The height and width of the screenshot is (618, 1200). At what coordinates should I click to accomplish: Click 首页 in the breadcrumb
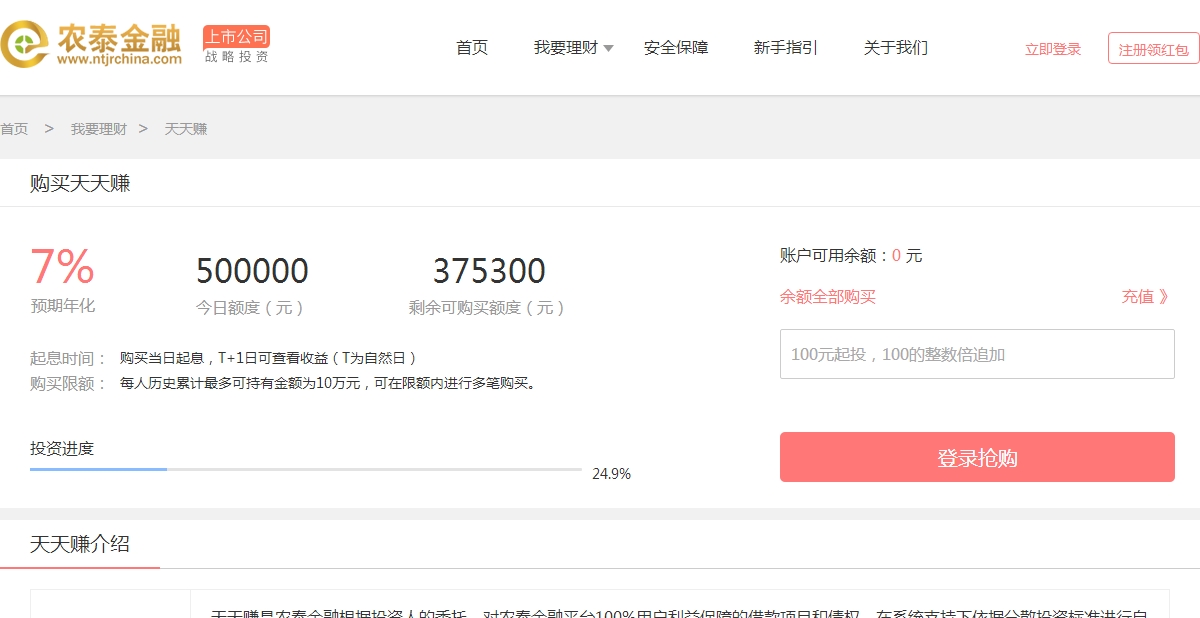pyautogui.click(x=14, y=129)
